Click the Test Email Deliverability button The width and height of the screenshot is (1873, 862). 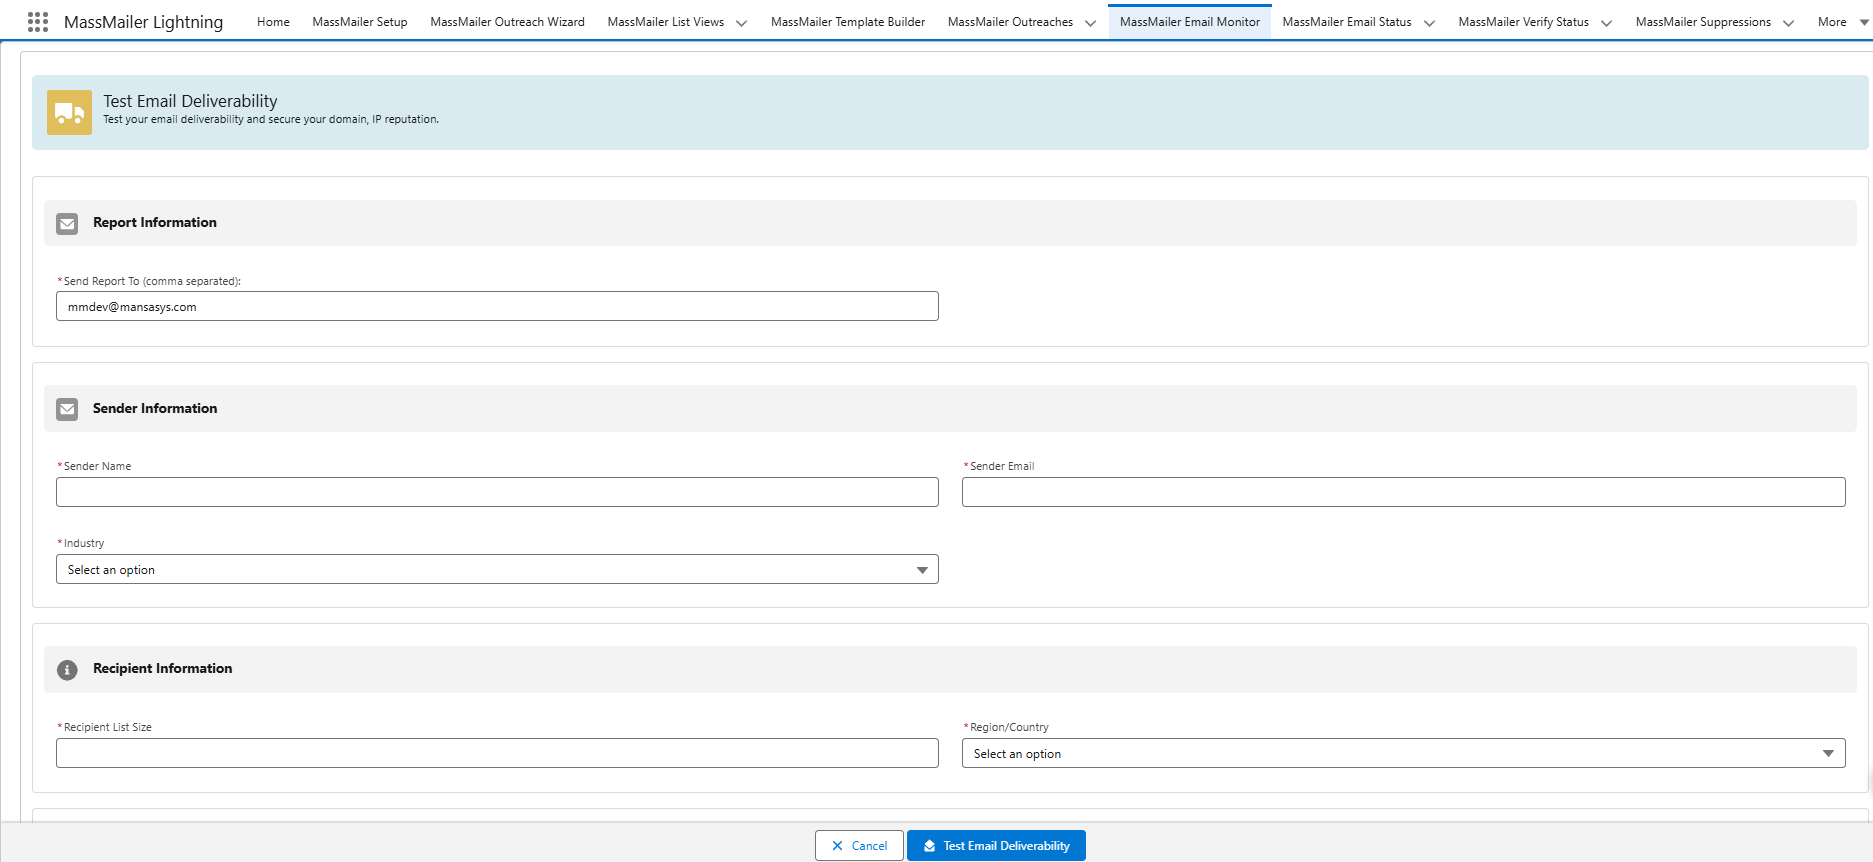click(x=996, y=846)
